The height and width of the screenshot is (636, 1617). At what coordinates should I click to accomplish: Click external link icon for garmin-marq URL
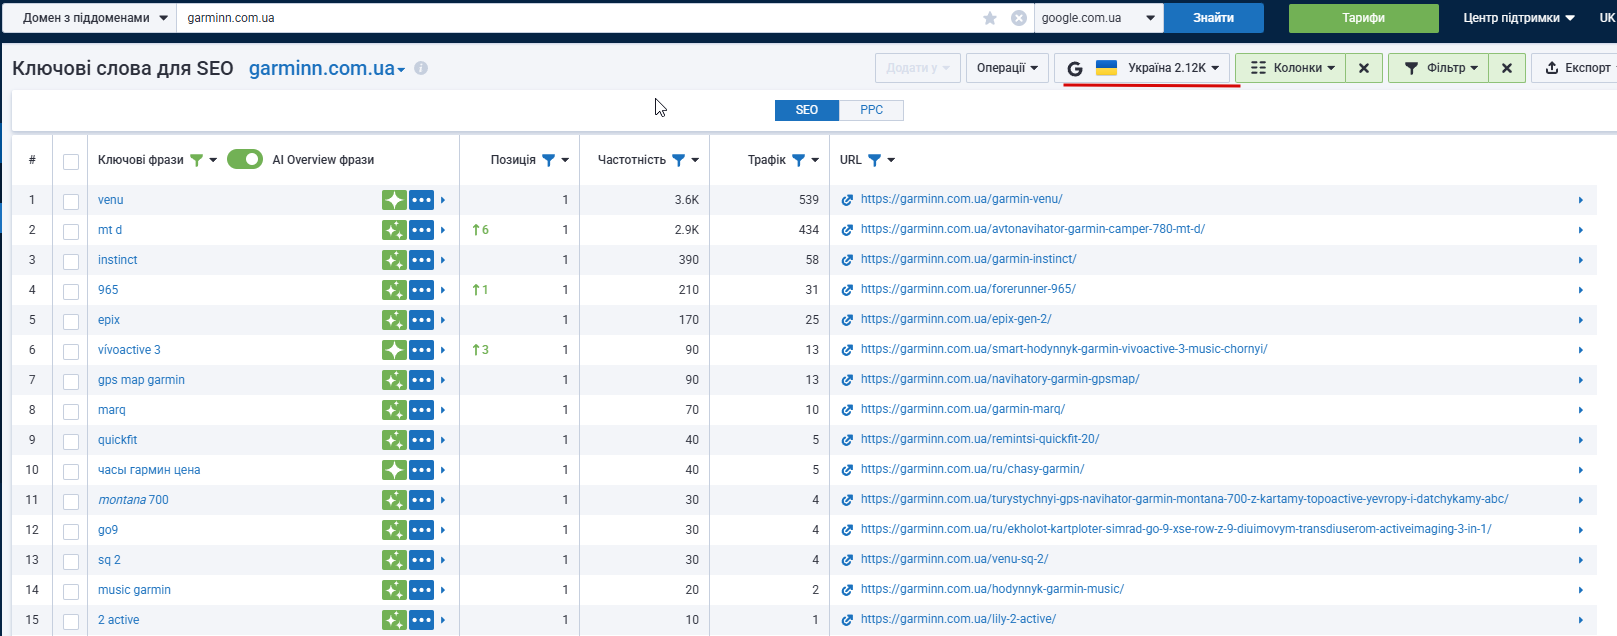pyautogui.click(x=847, y=410)
